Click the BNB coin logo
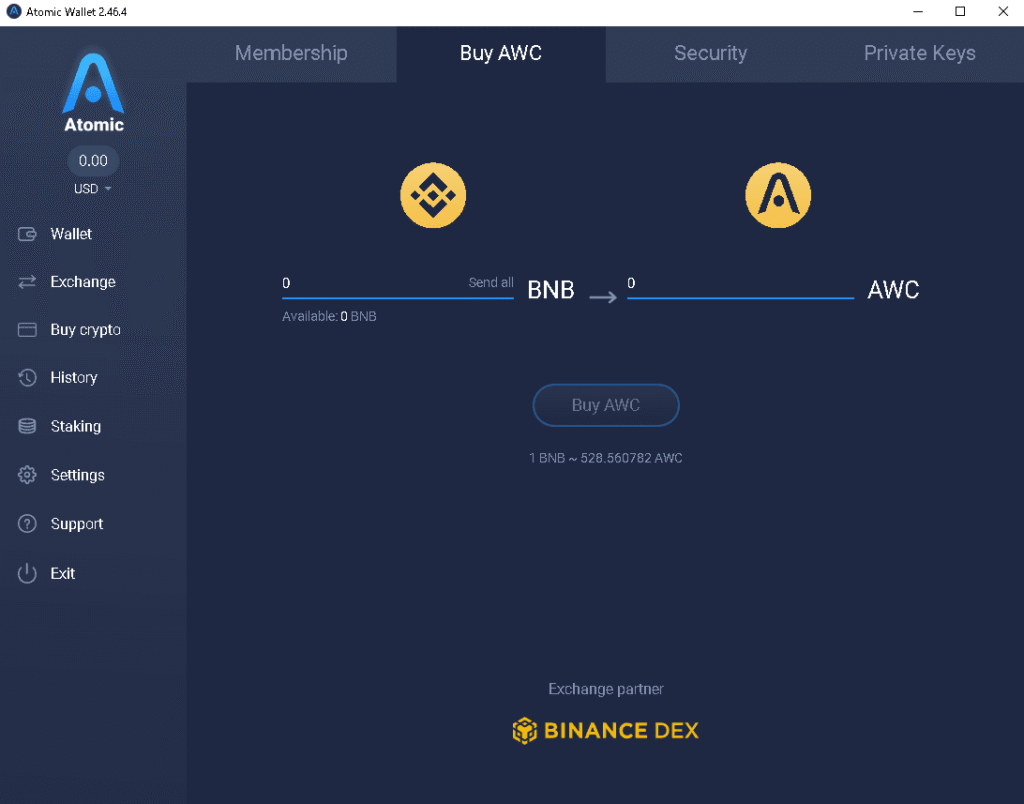 (x=433, y=195)
